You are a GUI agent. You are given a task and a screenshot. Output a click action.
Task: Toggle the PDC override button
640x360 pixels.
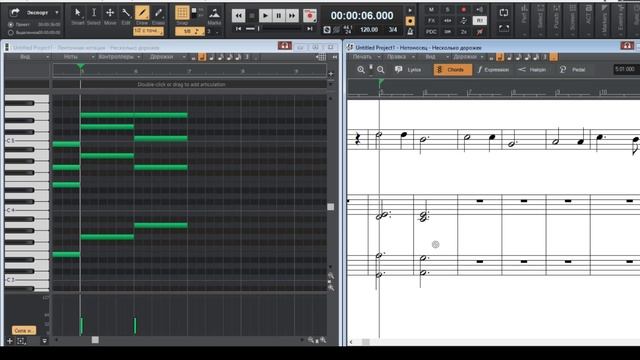[431, 31]
